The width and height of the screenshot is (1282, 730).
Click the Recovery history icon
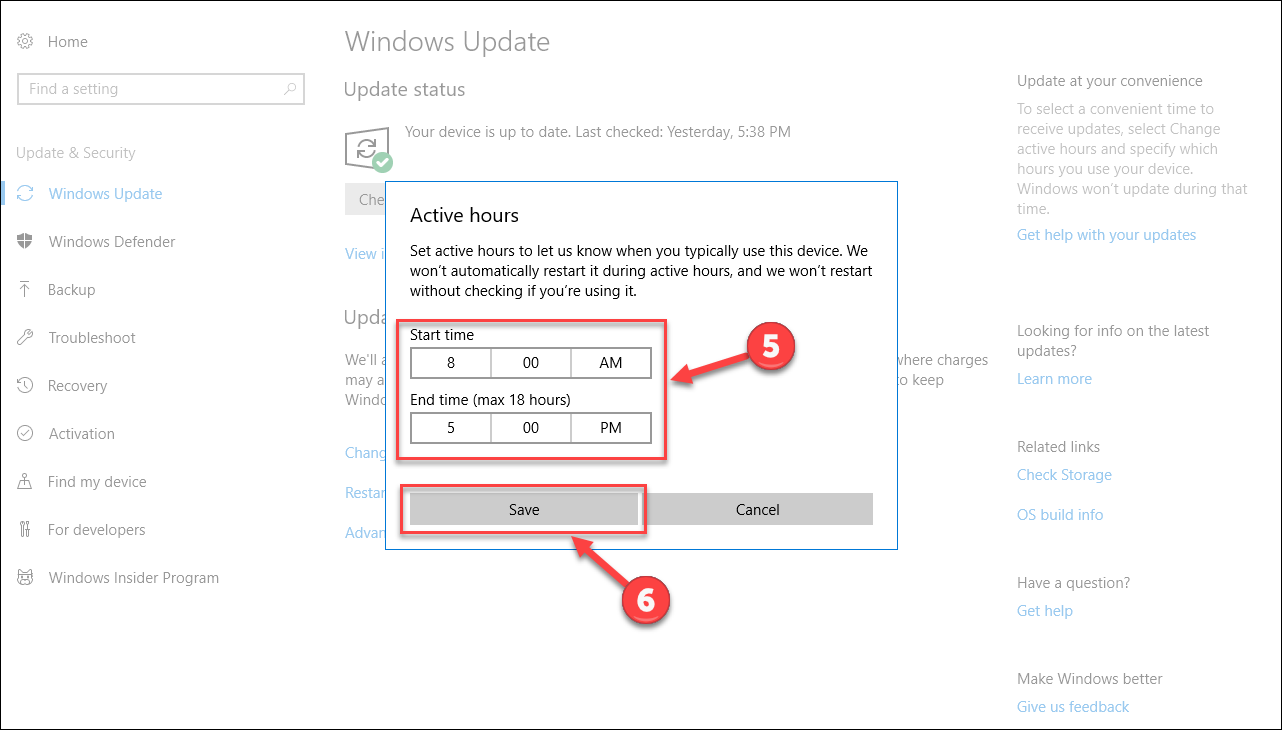click(x=26, y=386)
